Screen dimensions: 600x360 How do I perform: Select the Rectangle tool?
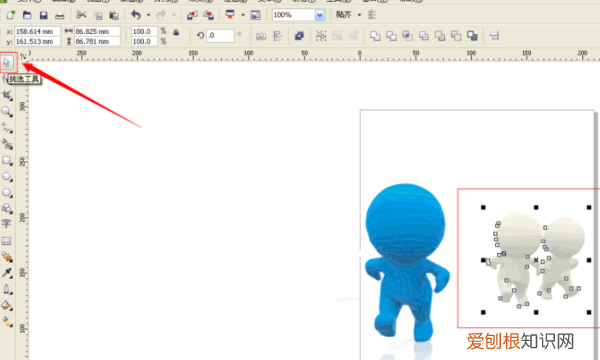pos(7,160)
